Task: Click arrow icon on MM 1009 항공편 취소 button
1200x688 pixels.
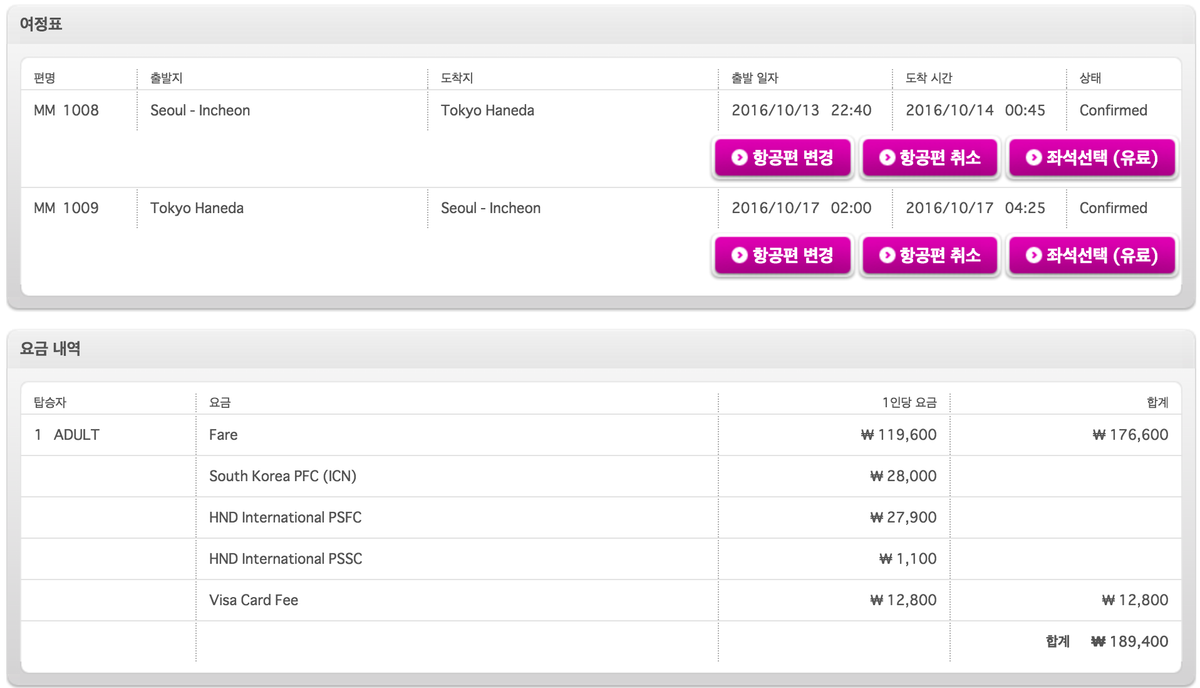Action: [886, 256]
